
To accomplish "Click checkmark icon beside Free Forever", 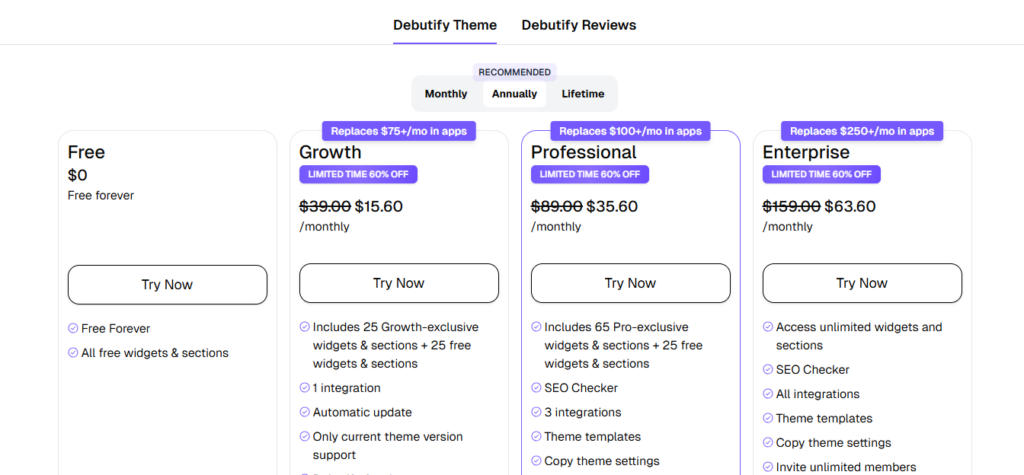I will 73,329.
